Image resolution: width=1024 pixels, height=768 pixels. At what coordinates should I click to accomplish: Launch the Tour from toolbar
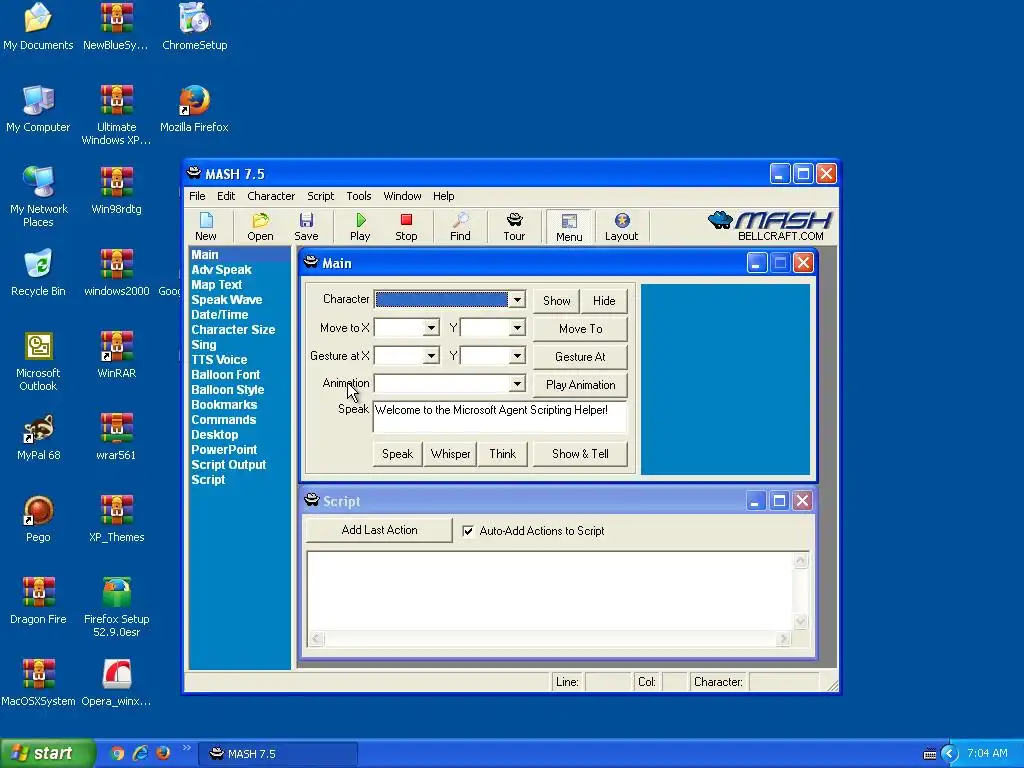pyautogui.click(x=514, y=227)
